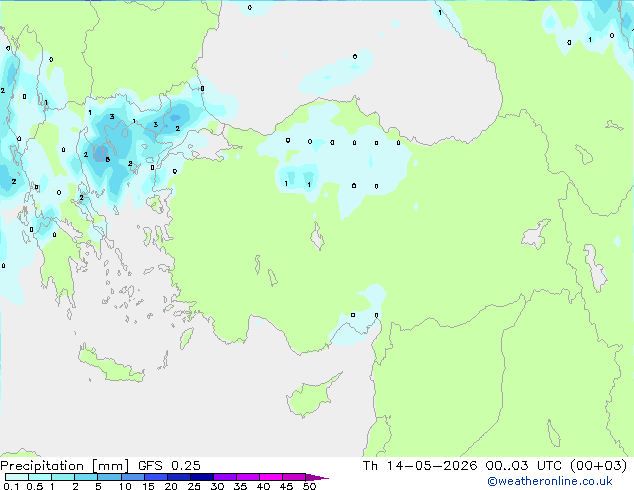This screenshot has width=634, height=490.
Task: Click the 5 precipitation value over northern Greece
Action: click(108, 160)
